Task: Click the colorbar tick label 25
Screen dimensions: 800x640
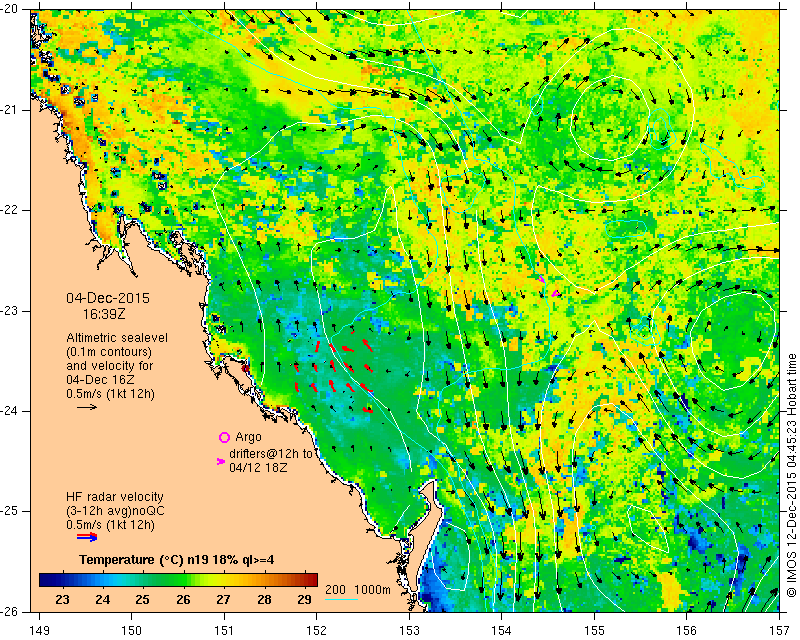Action: coord(142,600)
